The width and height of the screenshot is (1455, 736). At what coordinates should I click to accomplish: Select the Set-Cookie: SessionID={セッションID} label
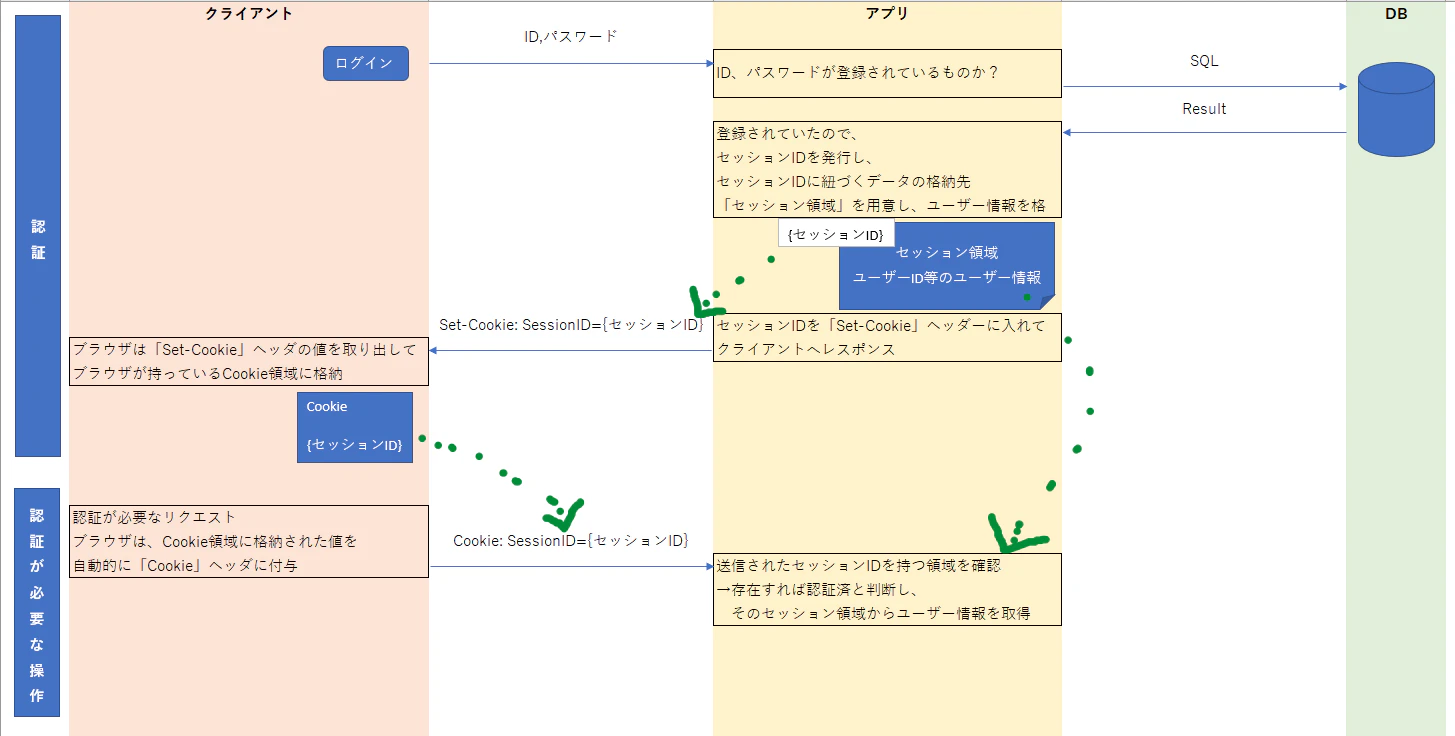pyautogui.click(x=572, y=325)
